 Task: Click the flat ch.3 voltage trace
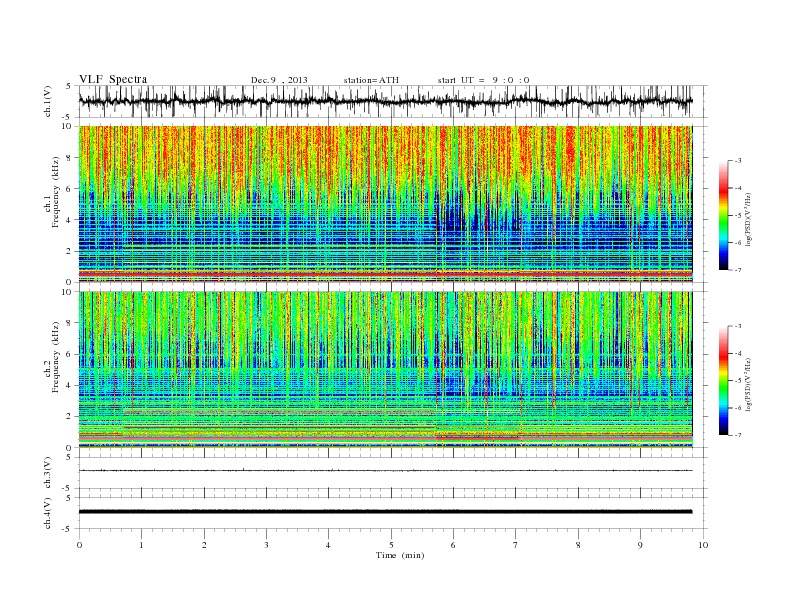tap(385, 471)
